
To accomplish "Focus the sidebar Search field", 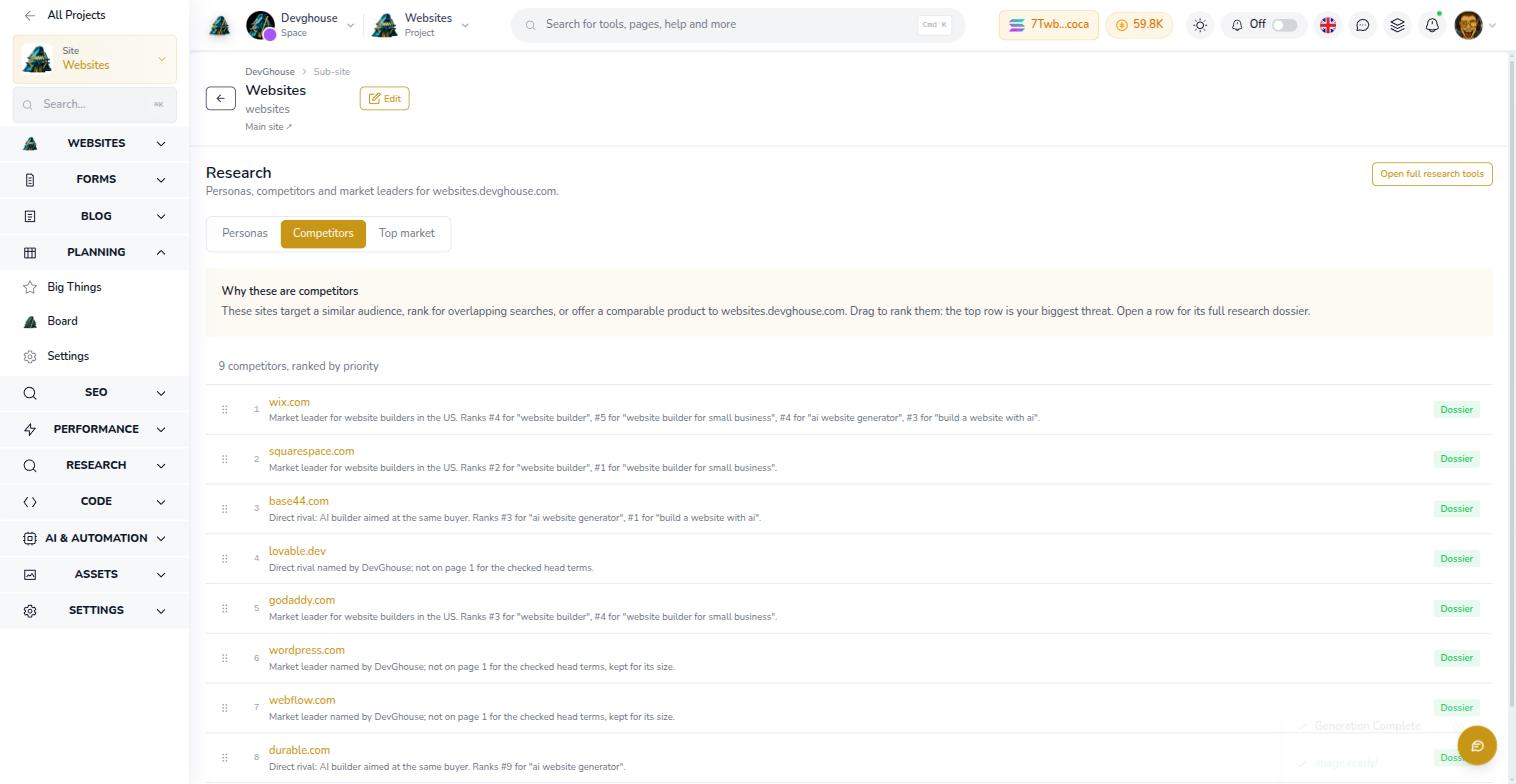I will click(95, 104).
